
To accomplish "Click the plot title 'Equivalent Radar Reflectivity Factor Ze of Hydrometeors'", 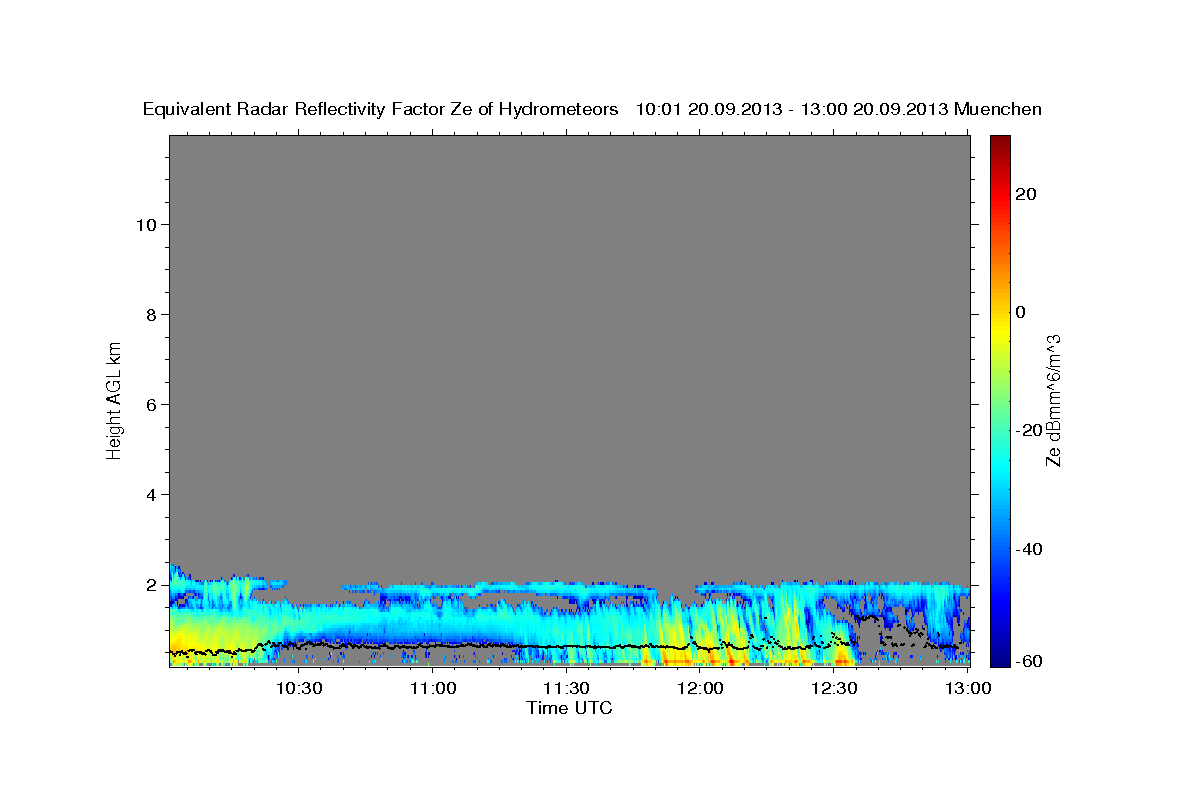I will coord(381,109).
